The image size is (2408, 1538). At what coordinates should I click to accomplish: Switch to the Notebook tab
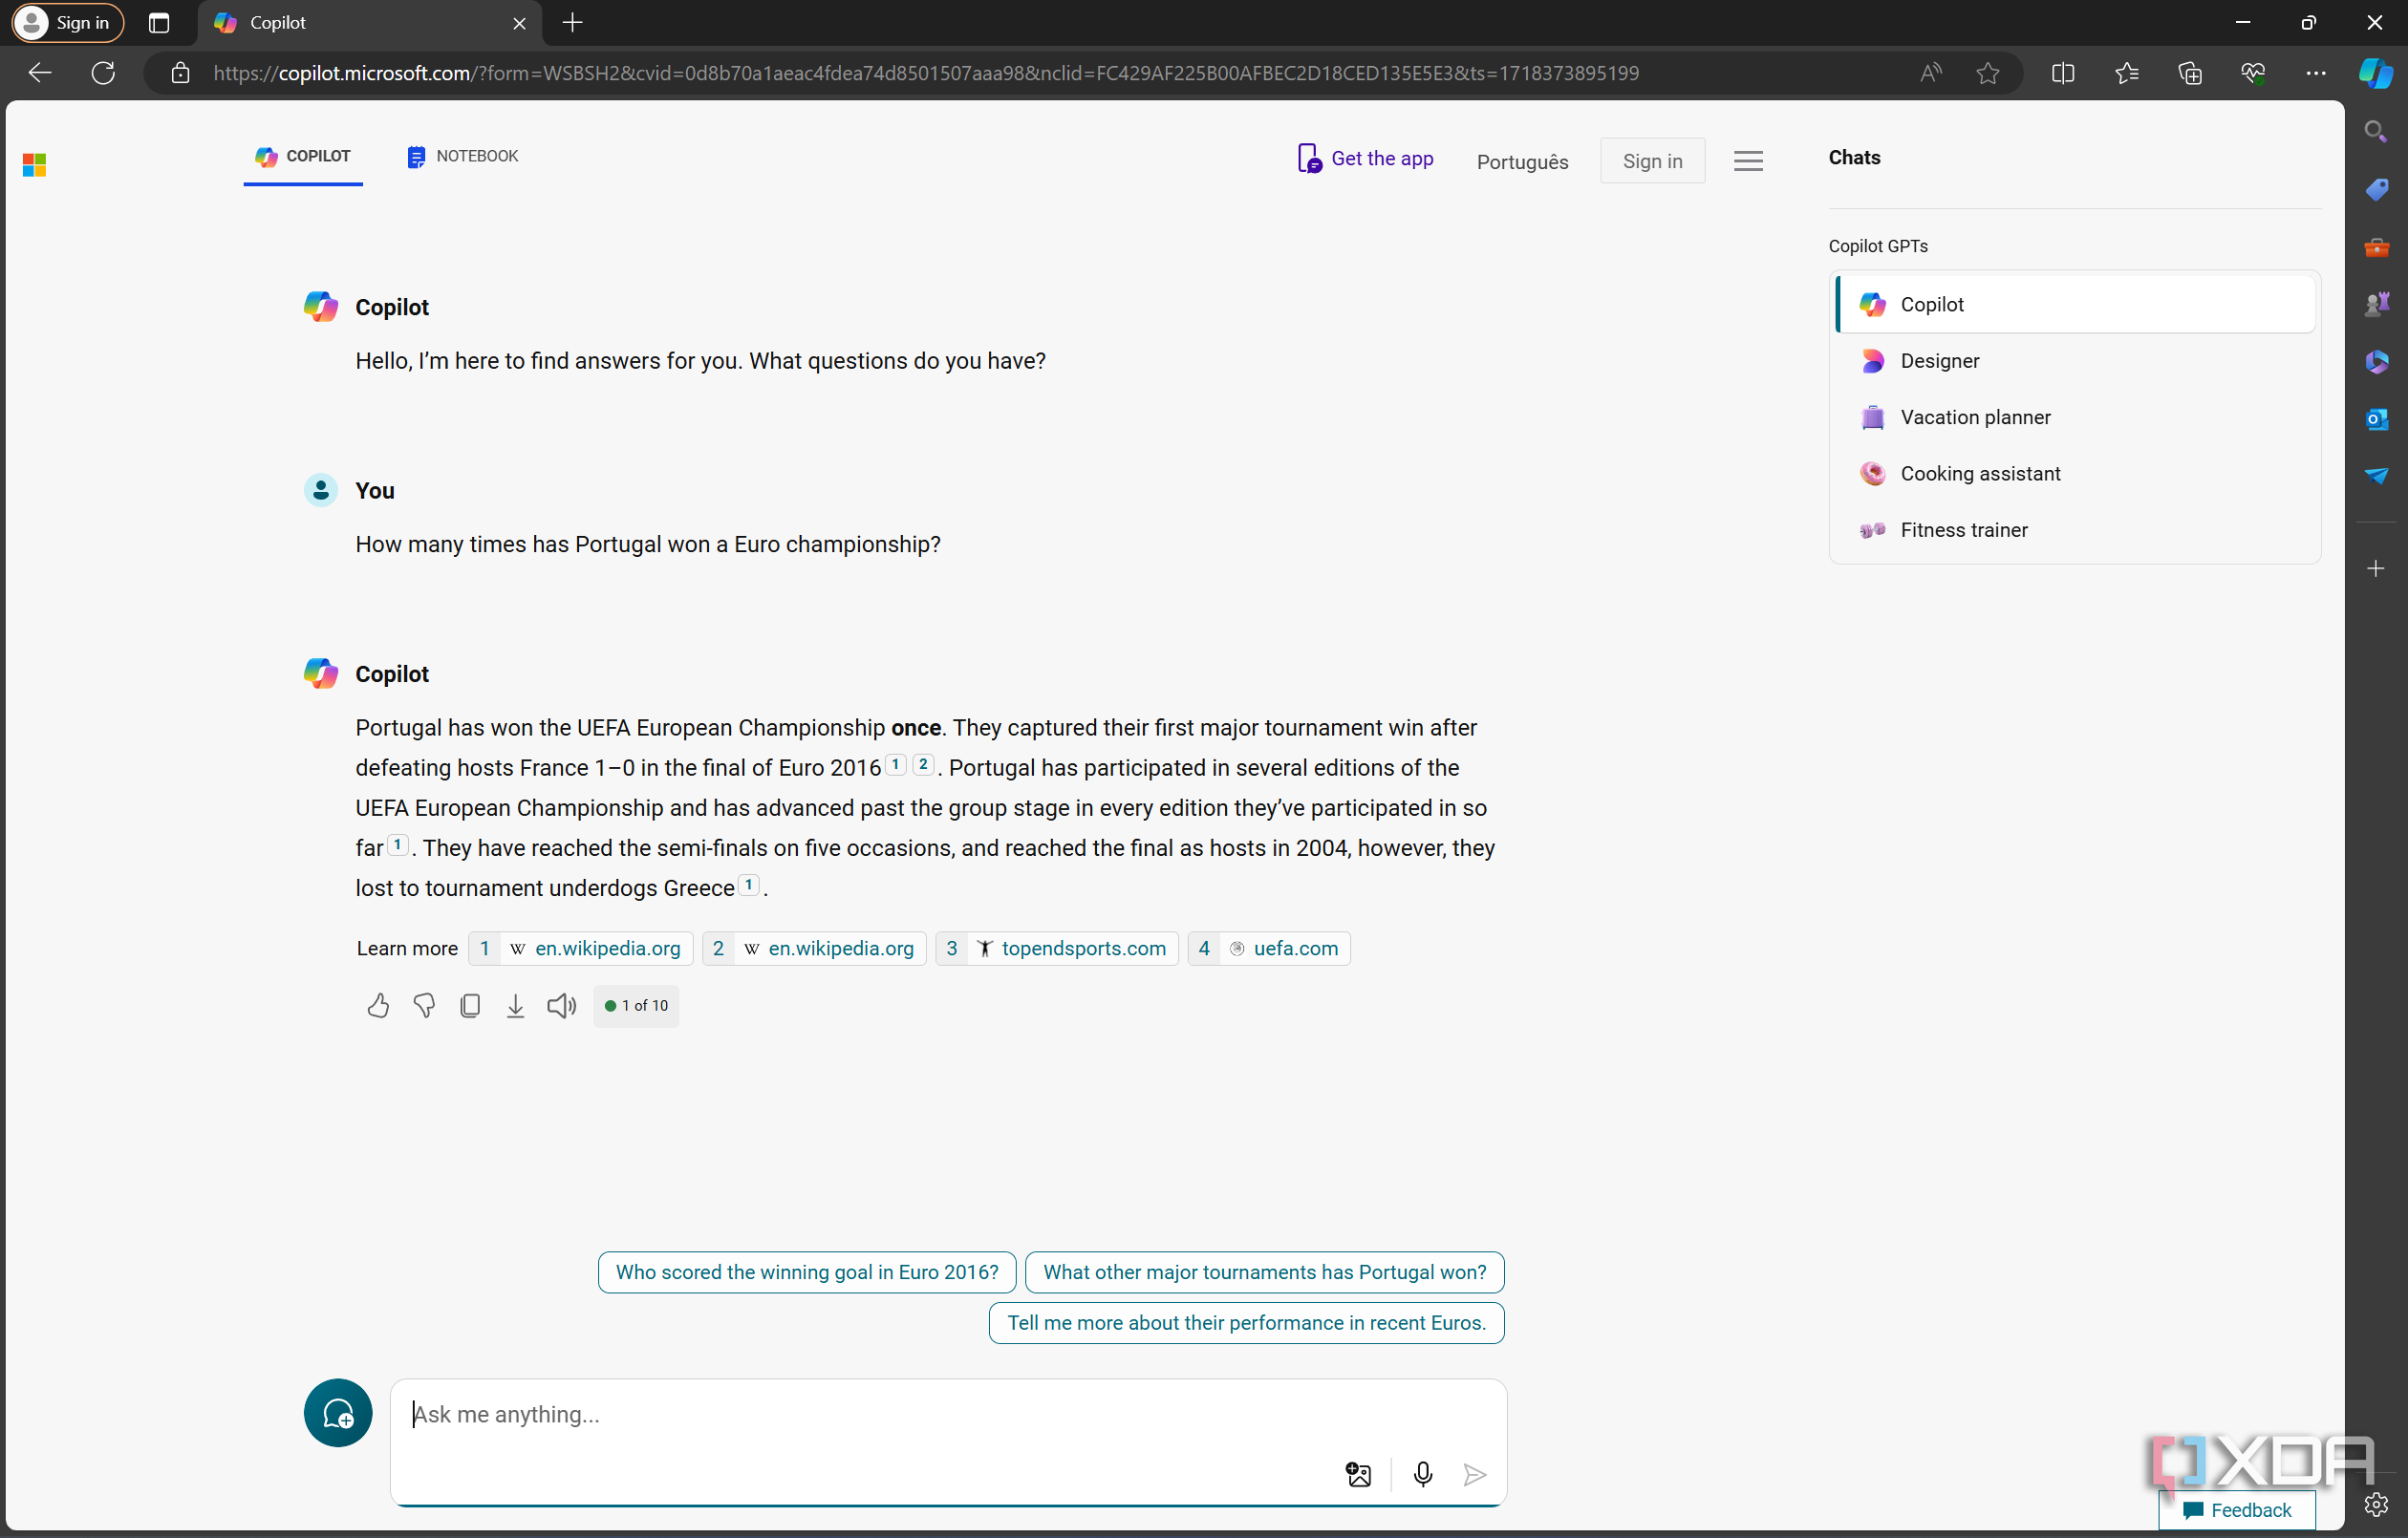[x=461, y=156]
